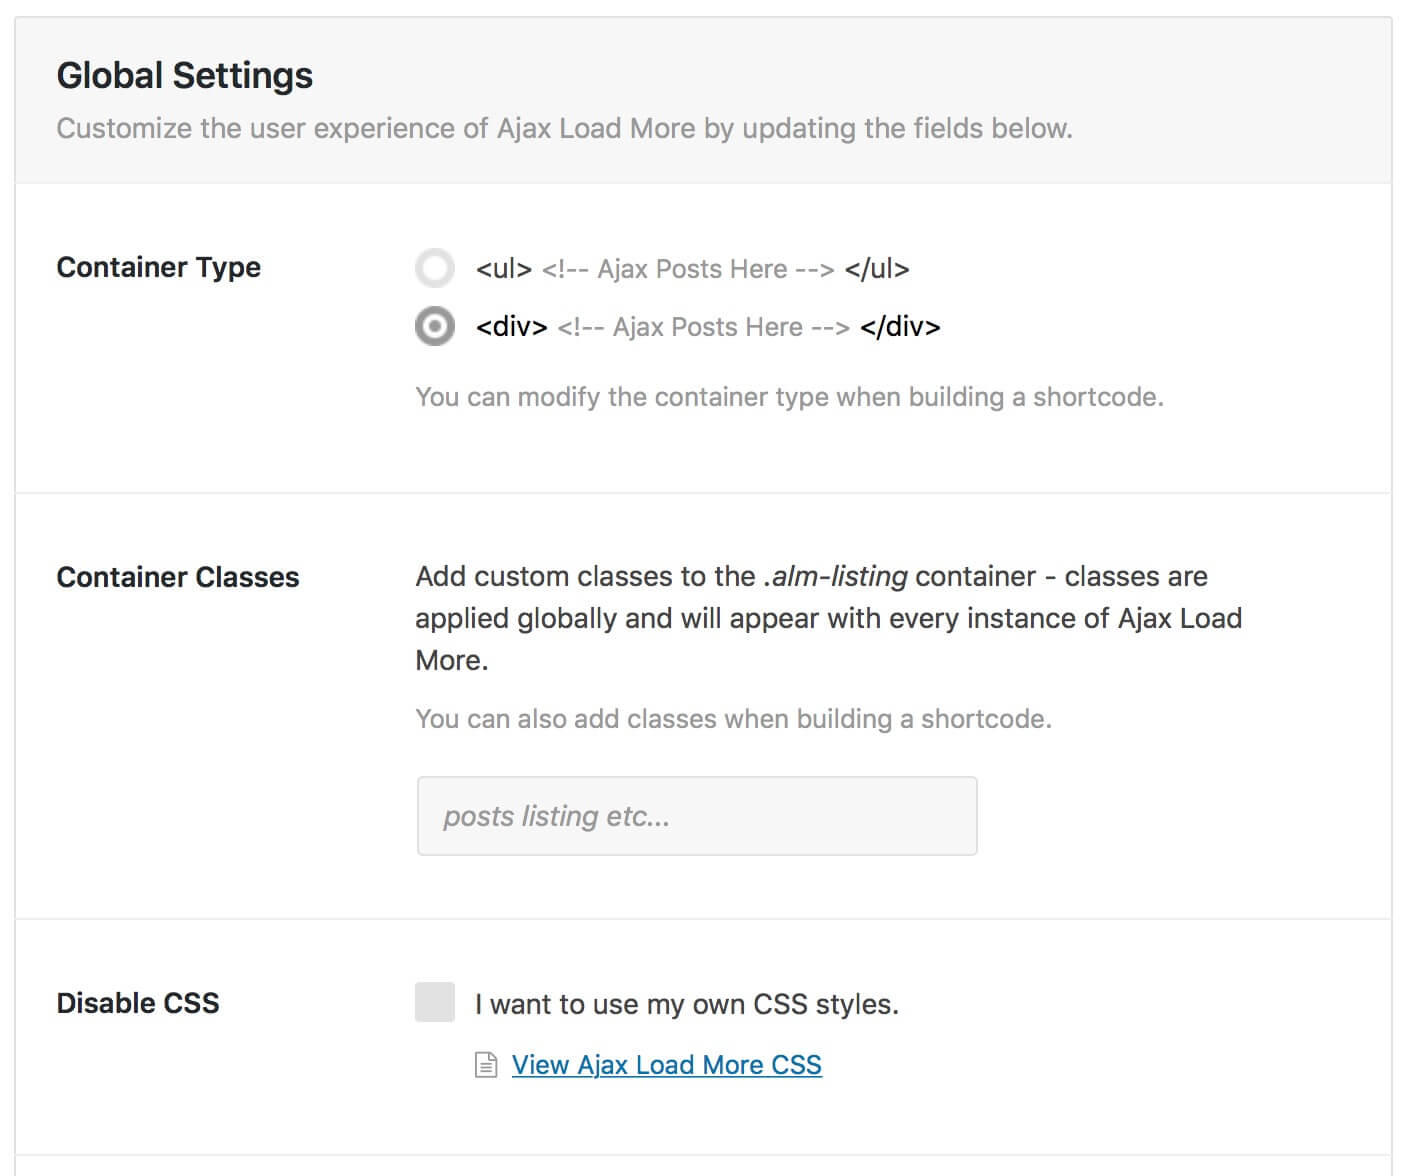Select the <div> container type radio button

click(435, 326)
